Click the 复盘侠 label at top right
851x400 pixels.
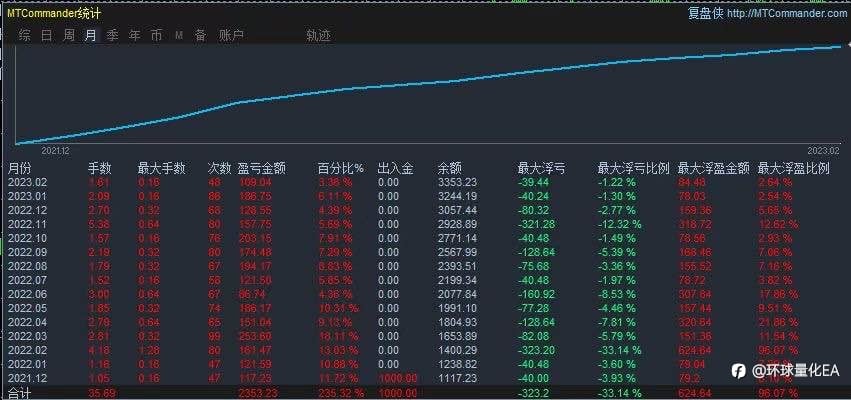(706, 14)
